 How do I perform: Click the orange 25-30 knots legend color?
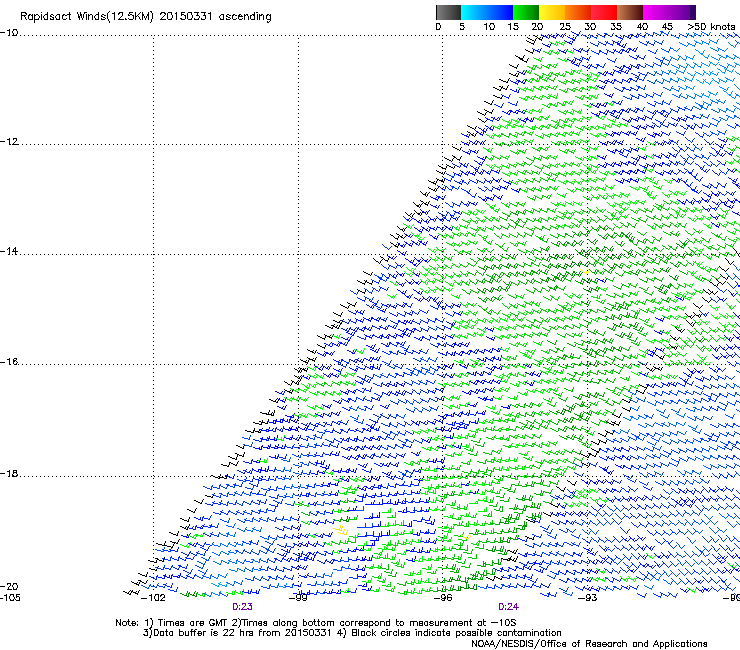click(578, 12)
